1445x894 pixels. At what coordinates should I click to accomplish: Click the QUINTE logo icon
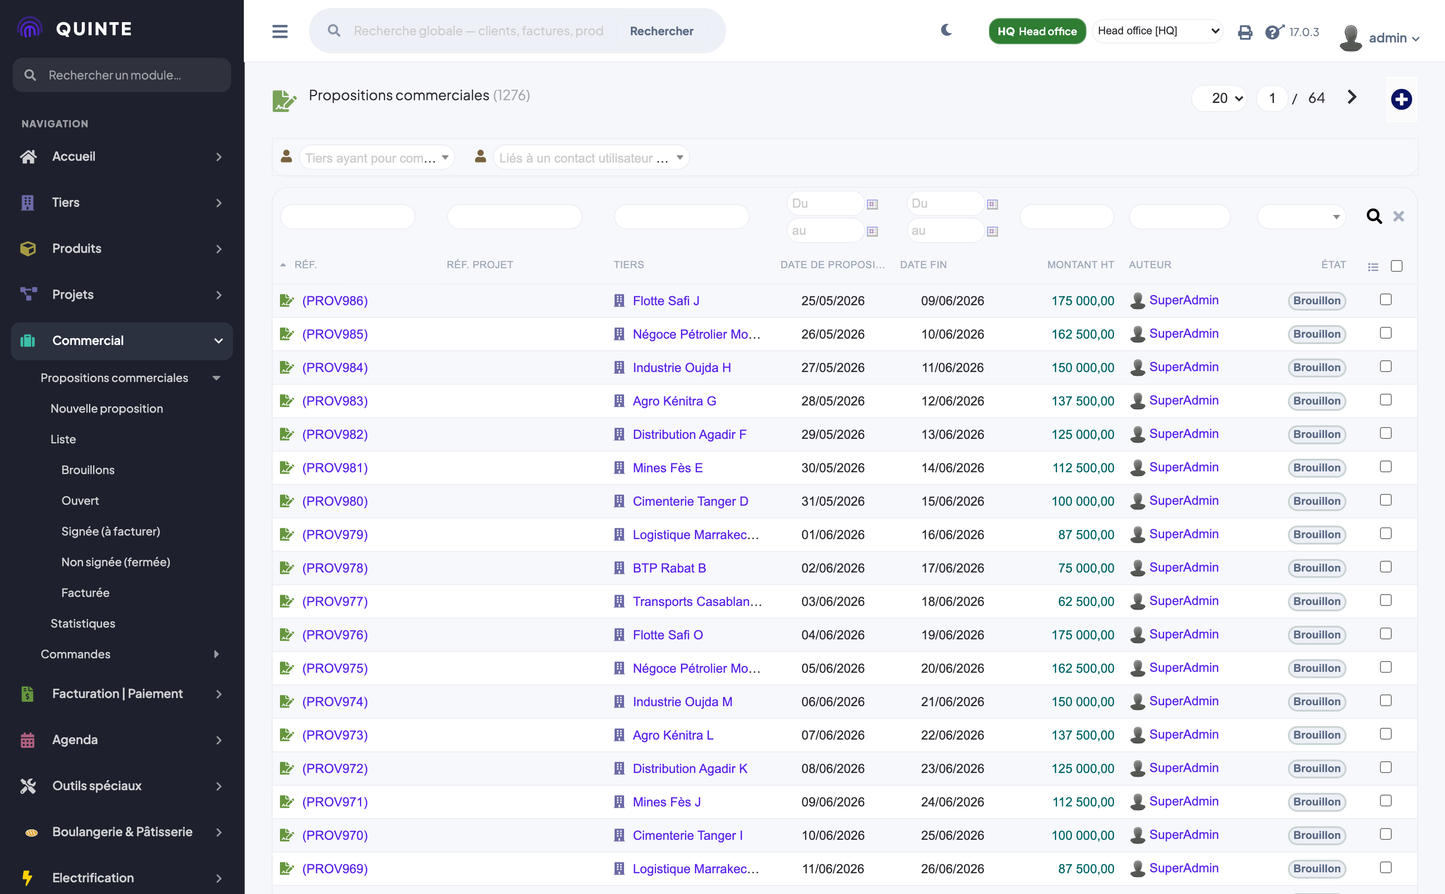(30, 28)
